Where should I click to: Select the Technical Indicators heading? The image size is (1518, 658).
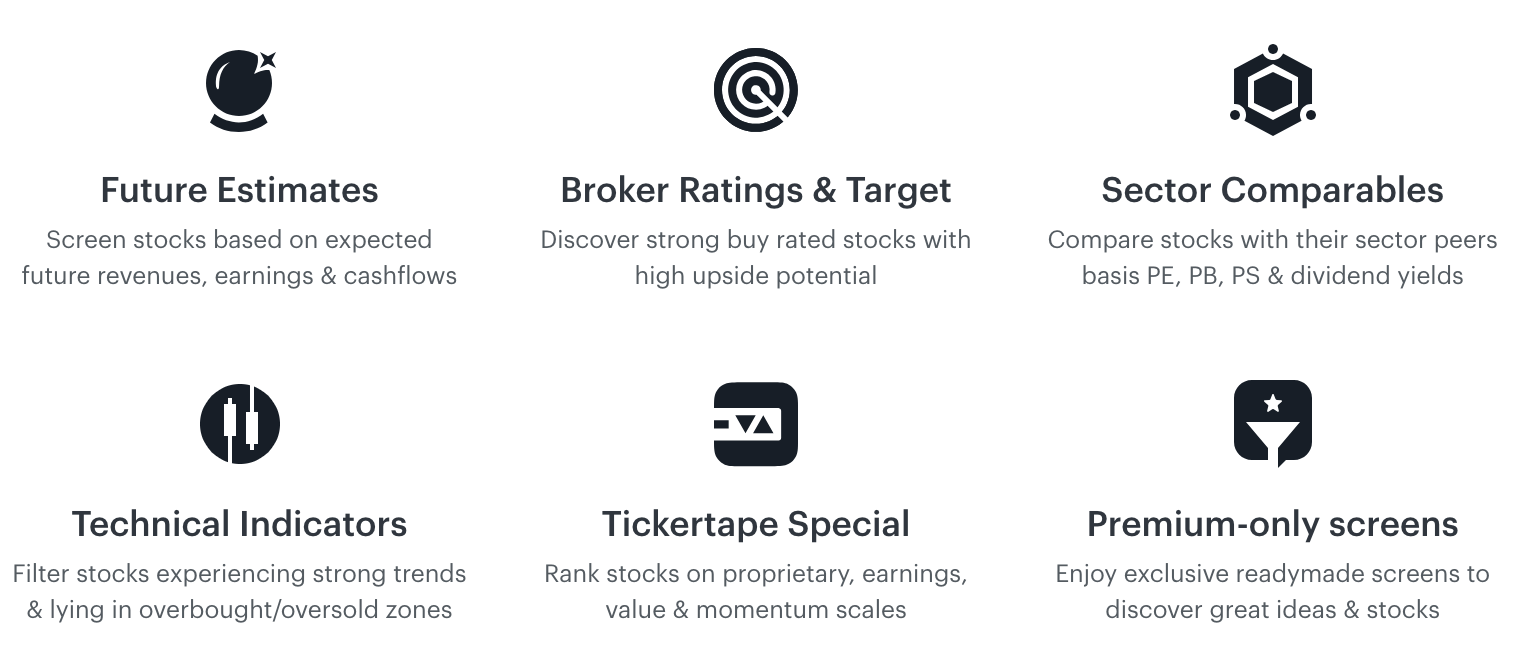coord(240,524)
